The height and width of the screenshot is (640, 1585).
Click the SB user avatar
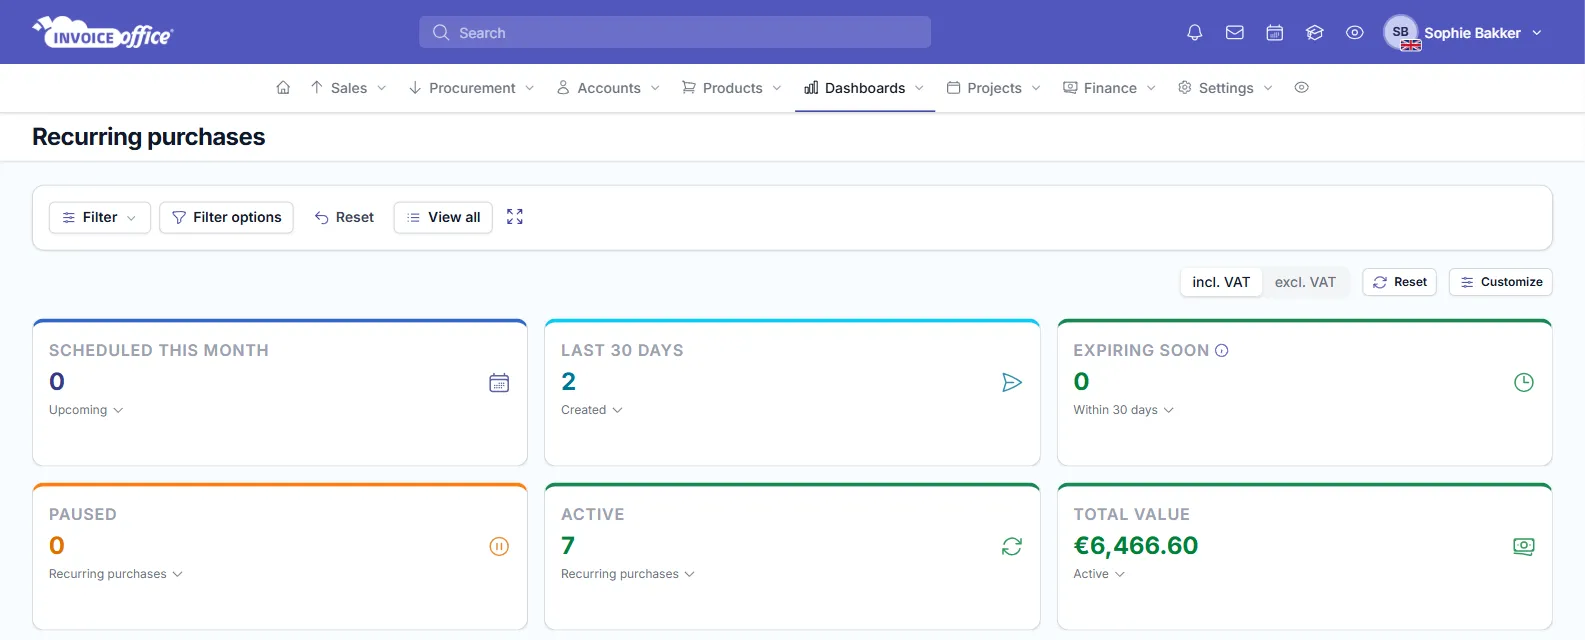pos(1401,32)
